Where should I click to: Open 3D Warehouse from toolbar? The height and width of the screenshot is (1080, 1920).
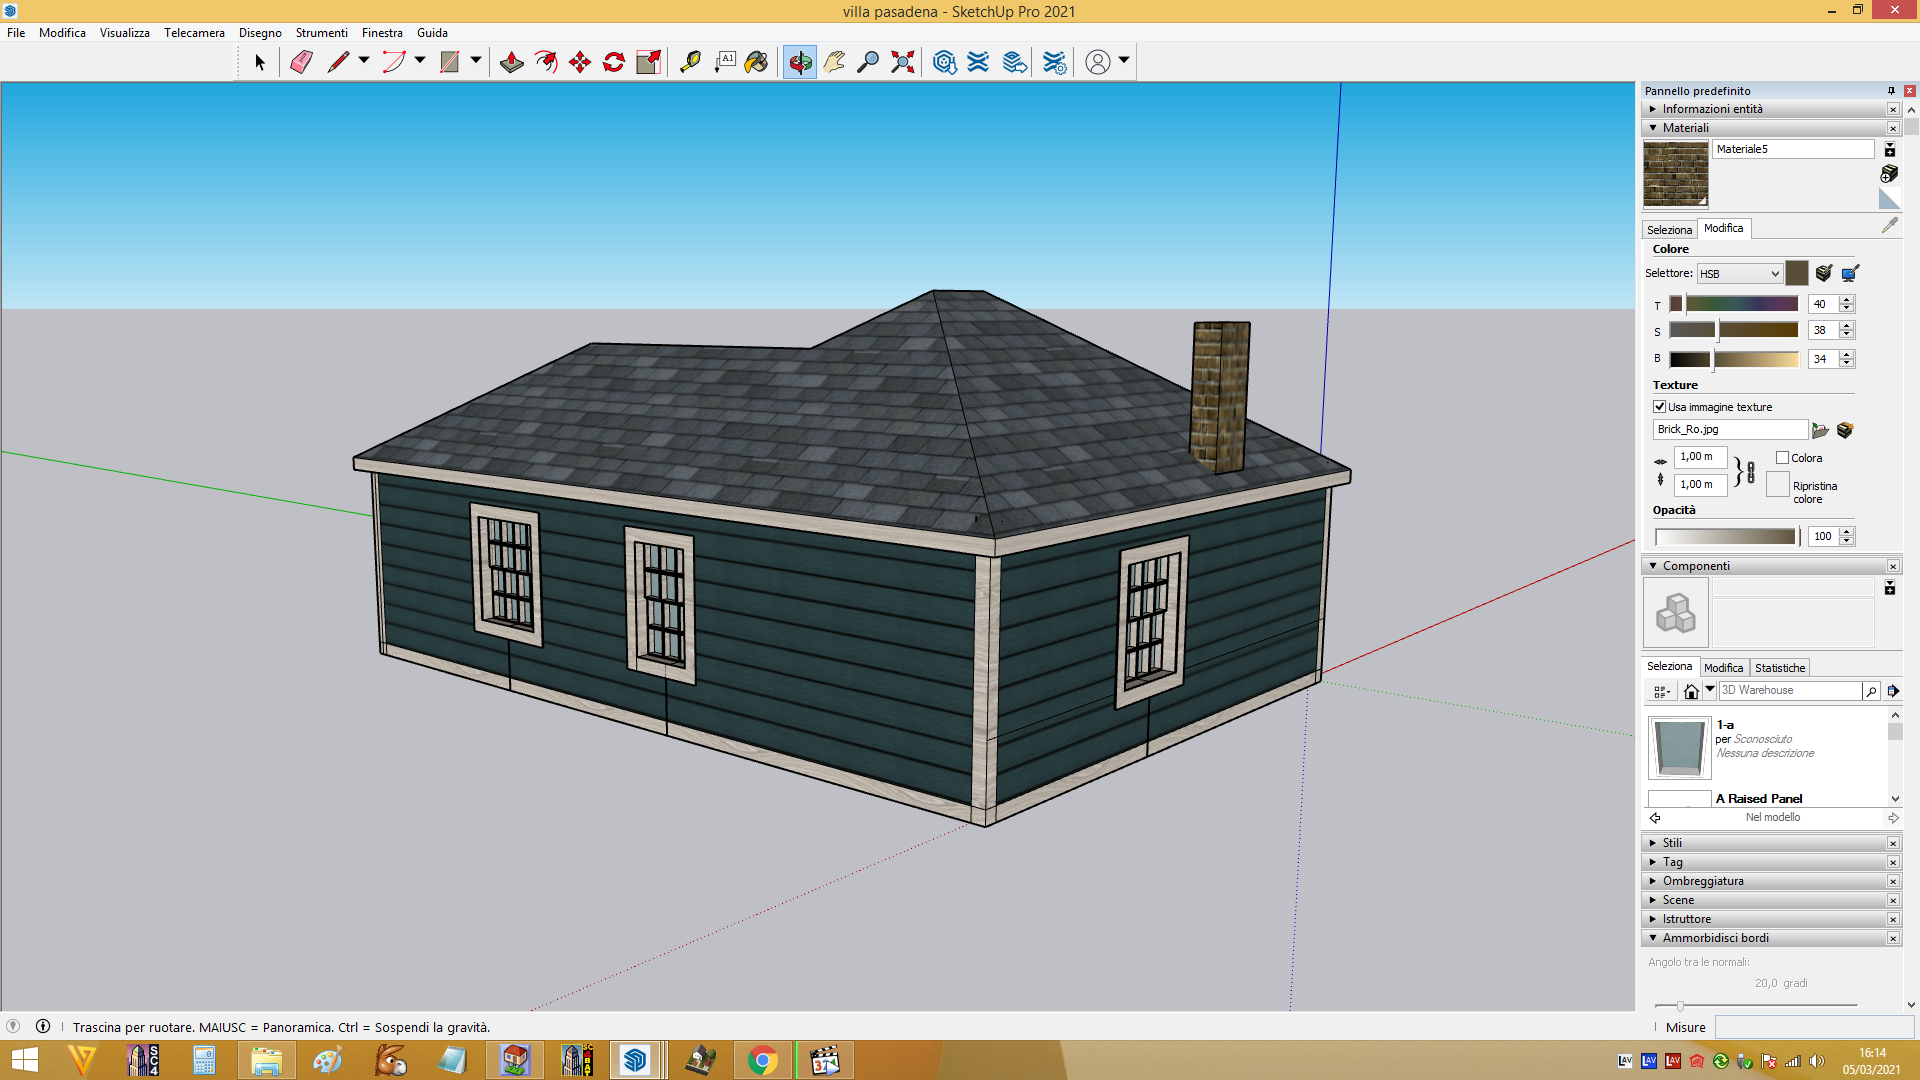[944, 62]
